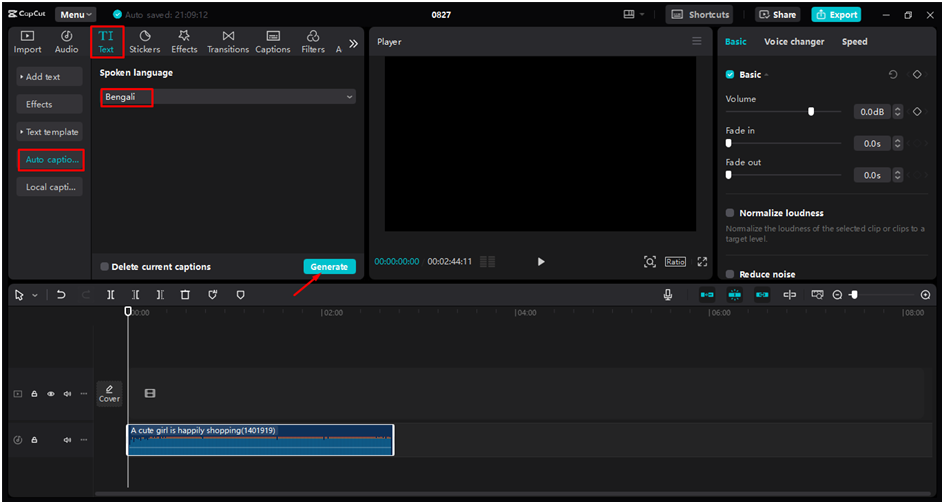The image size is (944, 504).
Task: Switch to Voice changer tab
Action: pos(794,42)
